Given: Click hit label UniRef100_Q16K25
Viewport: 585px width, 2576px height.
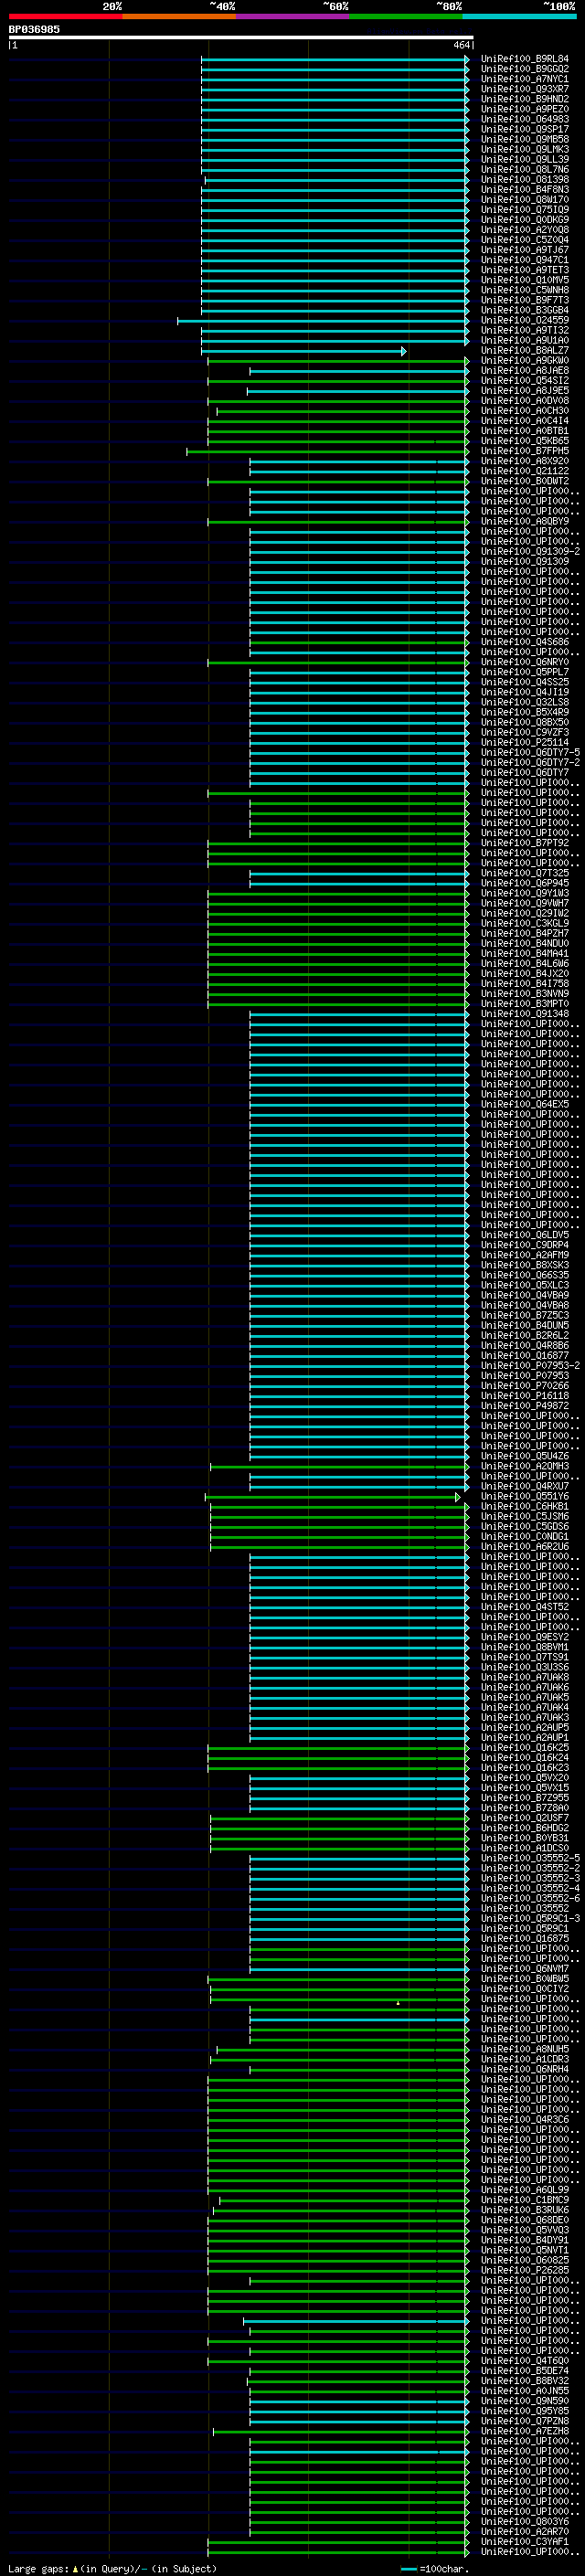Looking at the screenshot, I should 525,1747.
